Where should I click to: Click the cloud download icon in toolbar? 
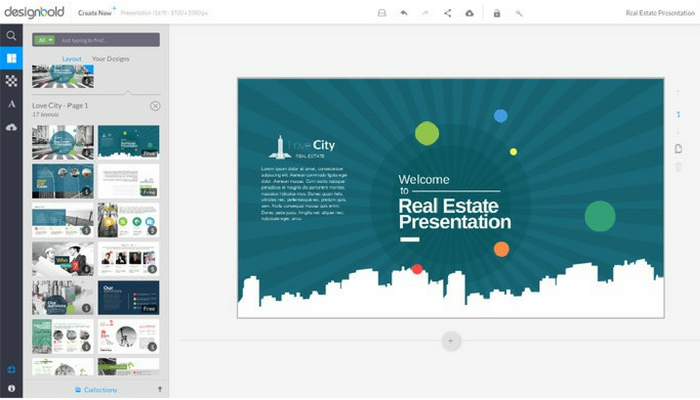469,13
